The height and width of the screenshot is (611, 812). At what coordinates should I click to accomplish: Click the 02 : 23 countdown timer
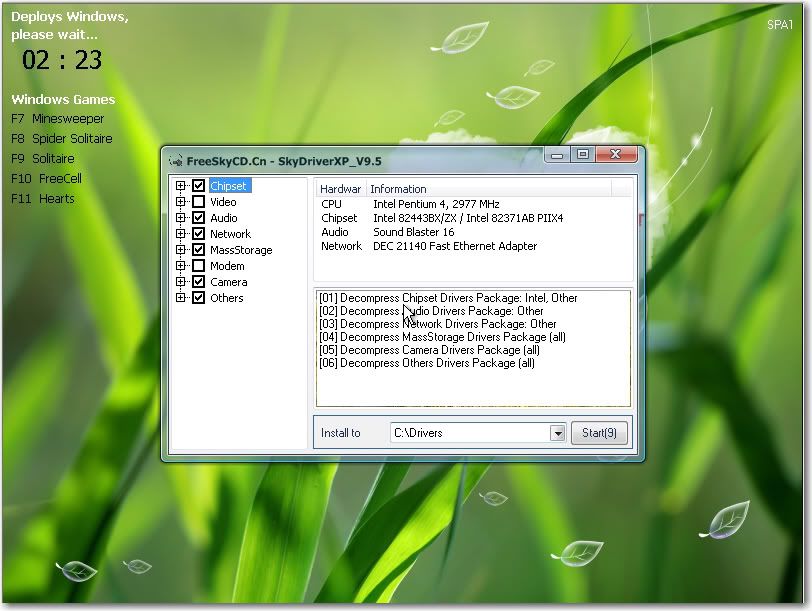click(62, 60)
